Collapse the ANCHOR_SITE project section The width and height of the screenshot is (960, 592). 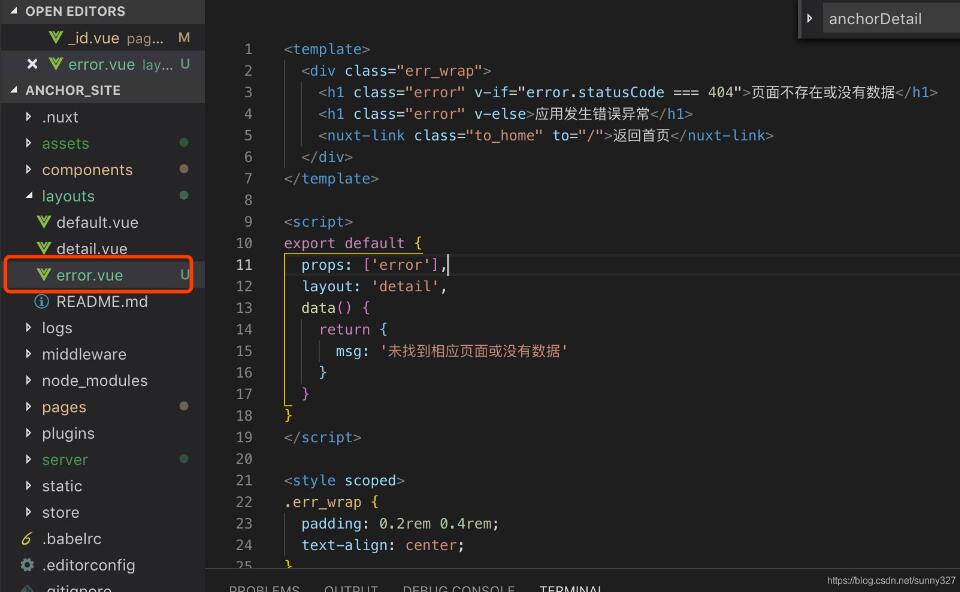(x=13, y=90)
